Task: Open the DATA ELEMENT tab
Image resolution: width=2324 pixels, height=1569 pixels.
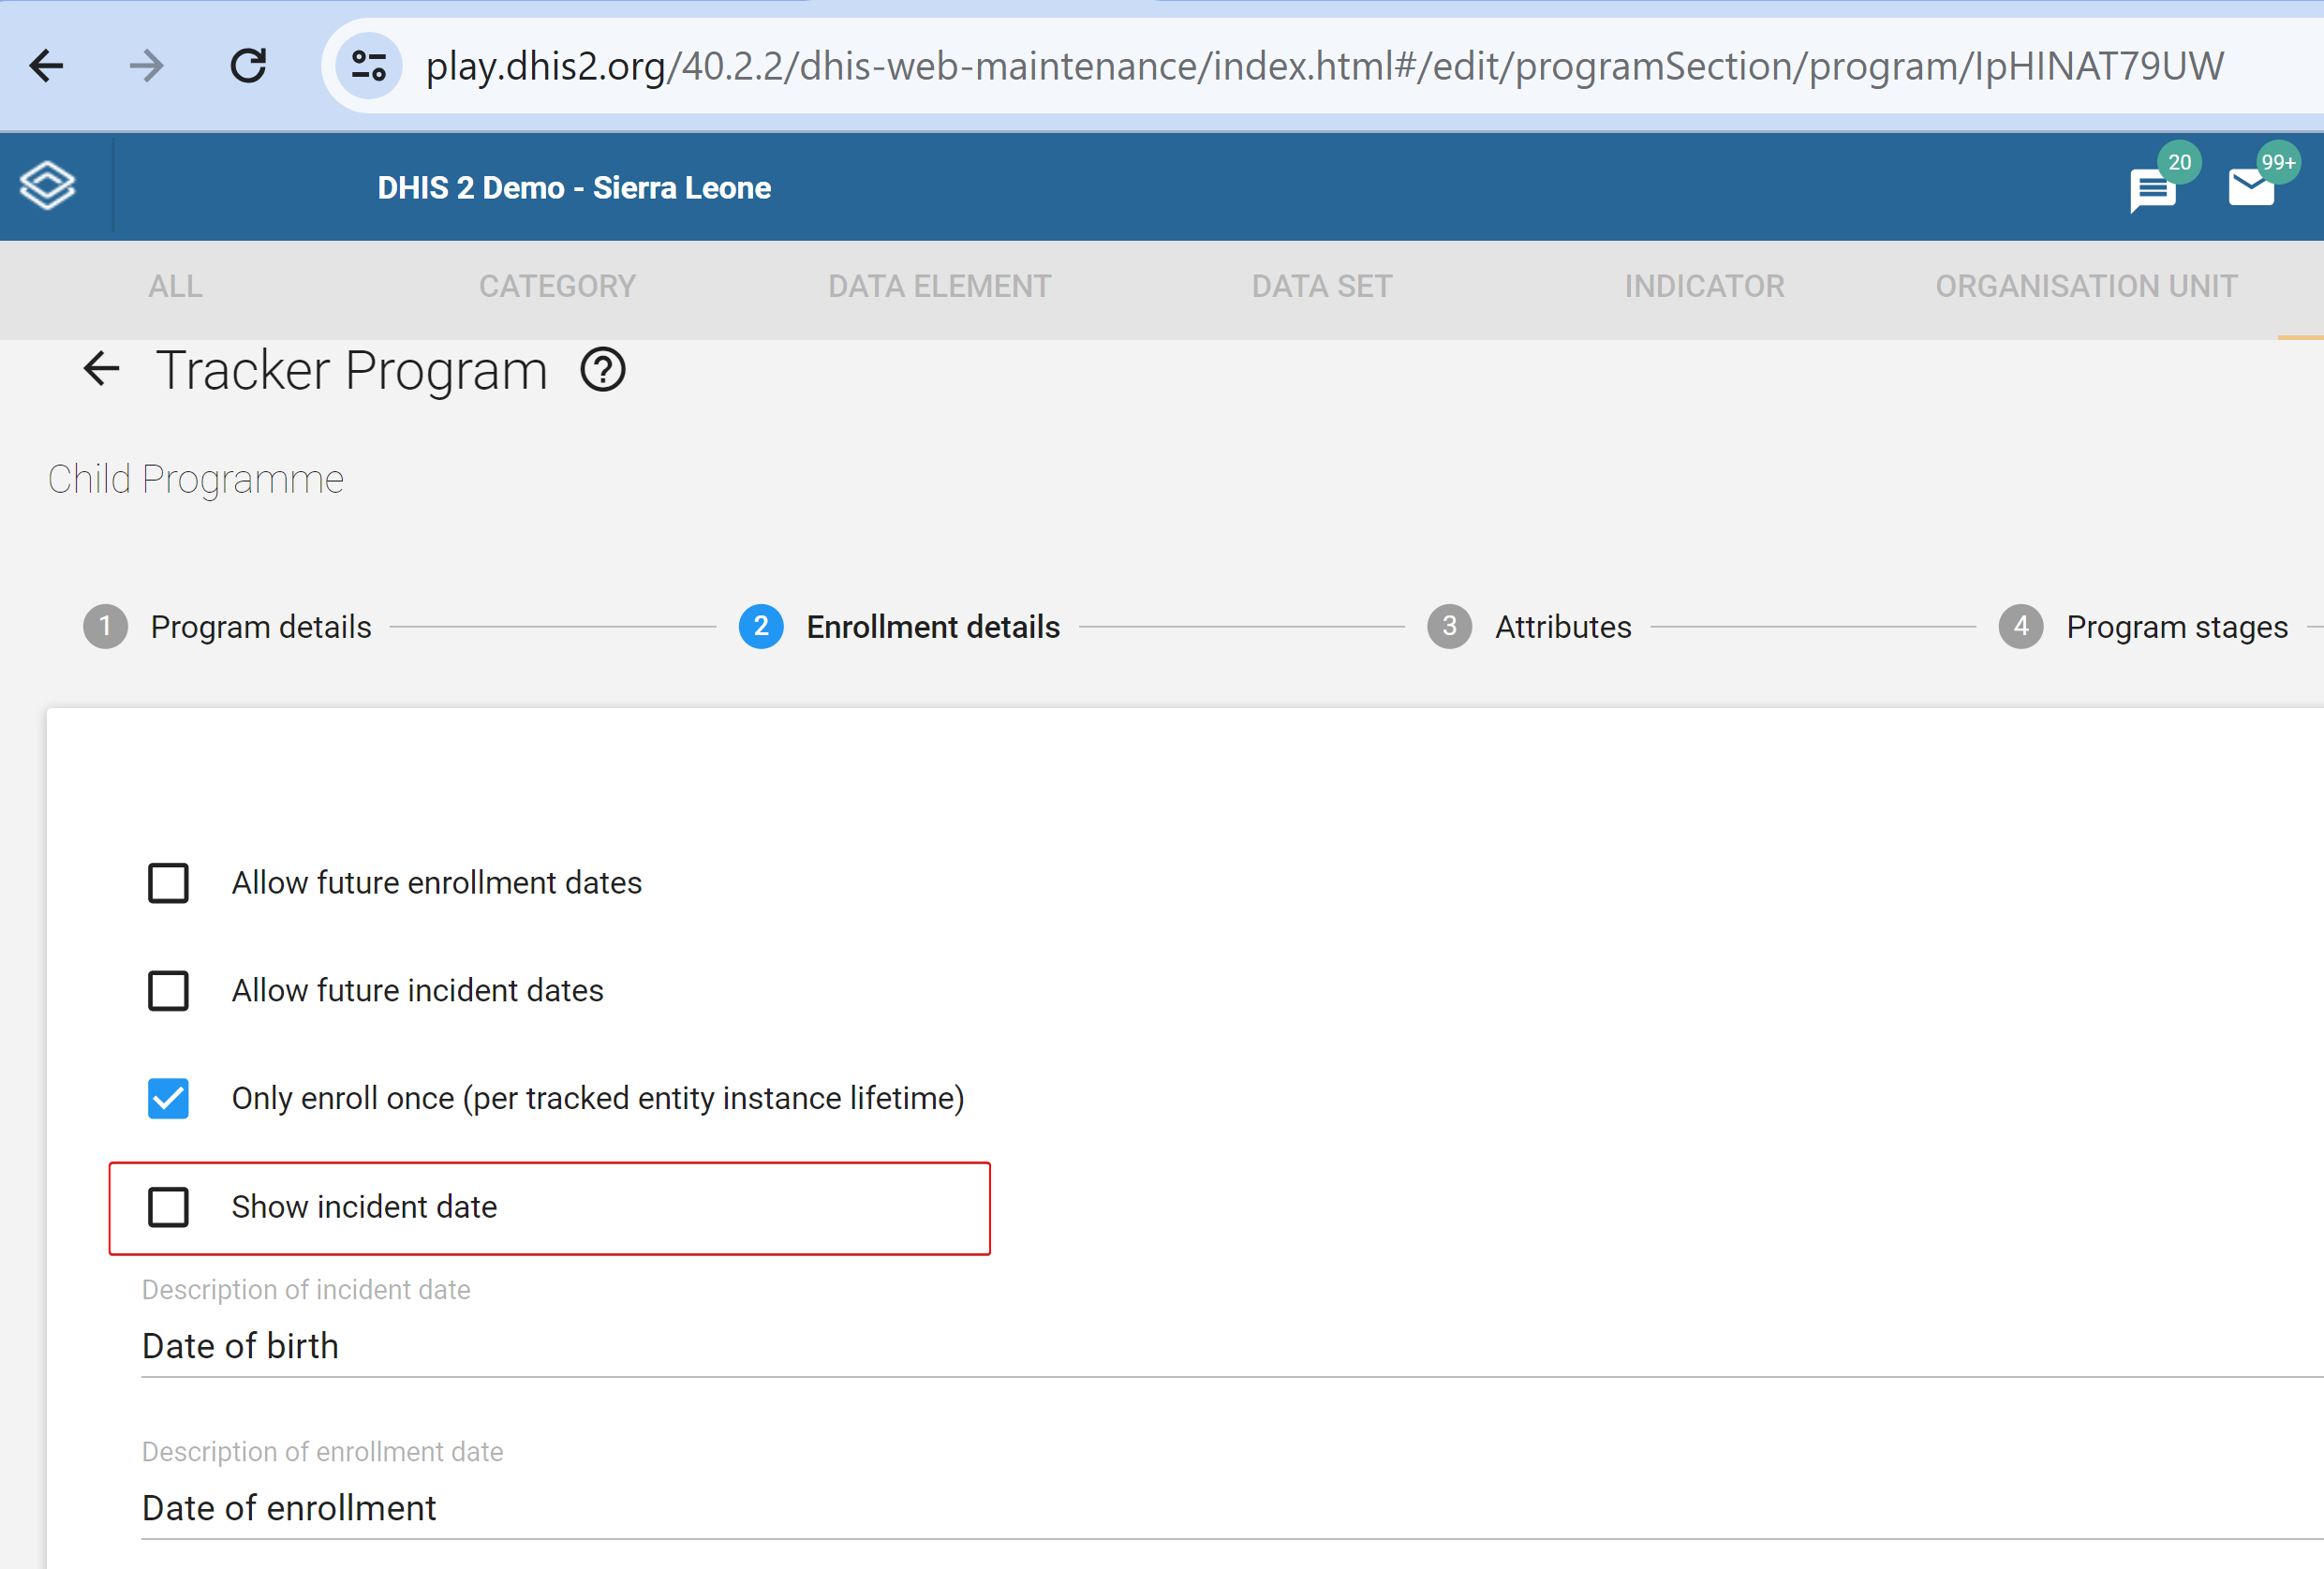Action: pos(939,287)
